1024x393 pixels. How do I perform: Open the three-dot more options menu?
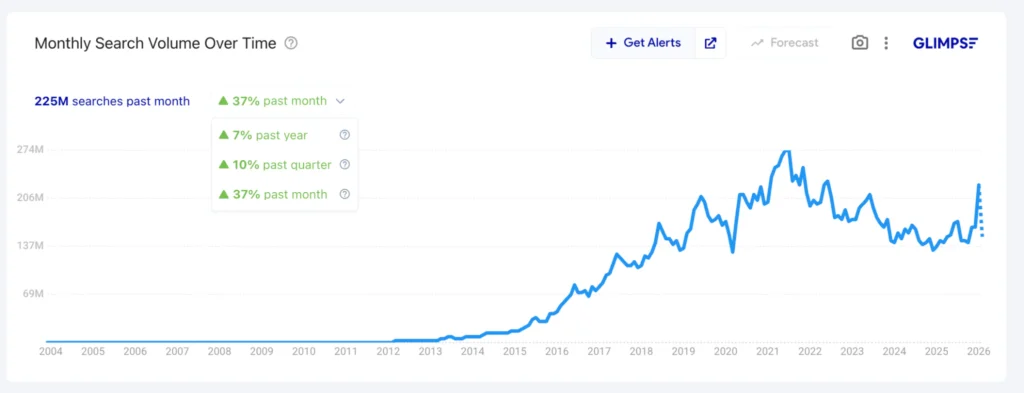coord(886,43)
